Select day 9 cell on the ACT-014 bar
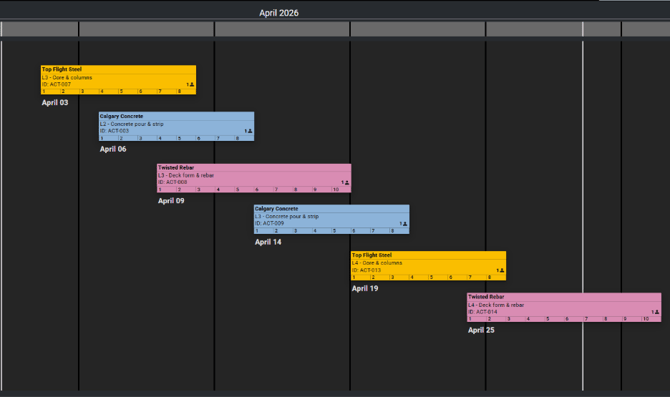The image size is (670, 397). coord(632,319)
